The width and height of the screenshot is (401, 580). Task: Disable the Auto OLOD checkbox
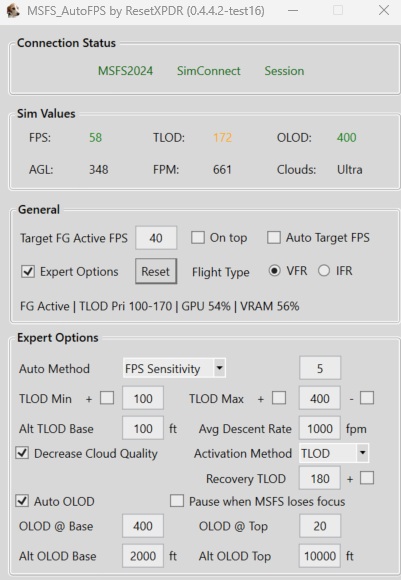22,501
